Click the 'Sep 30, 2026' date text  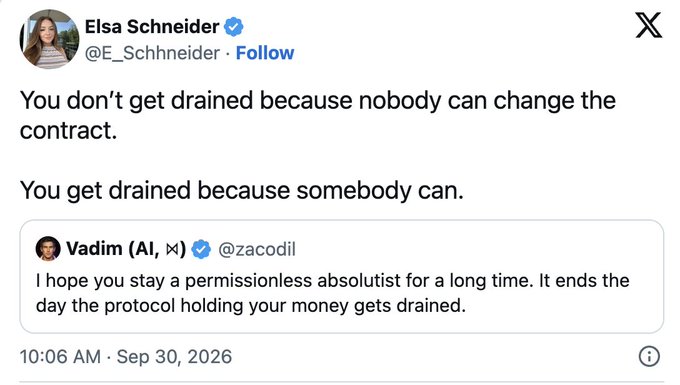(x=174, y=356)
